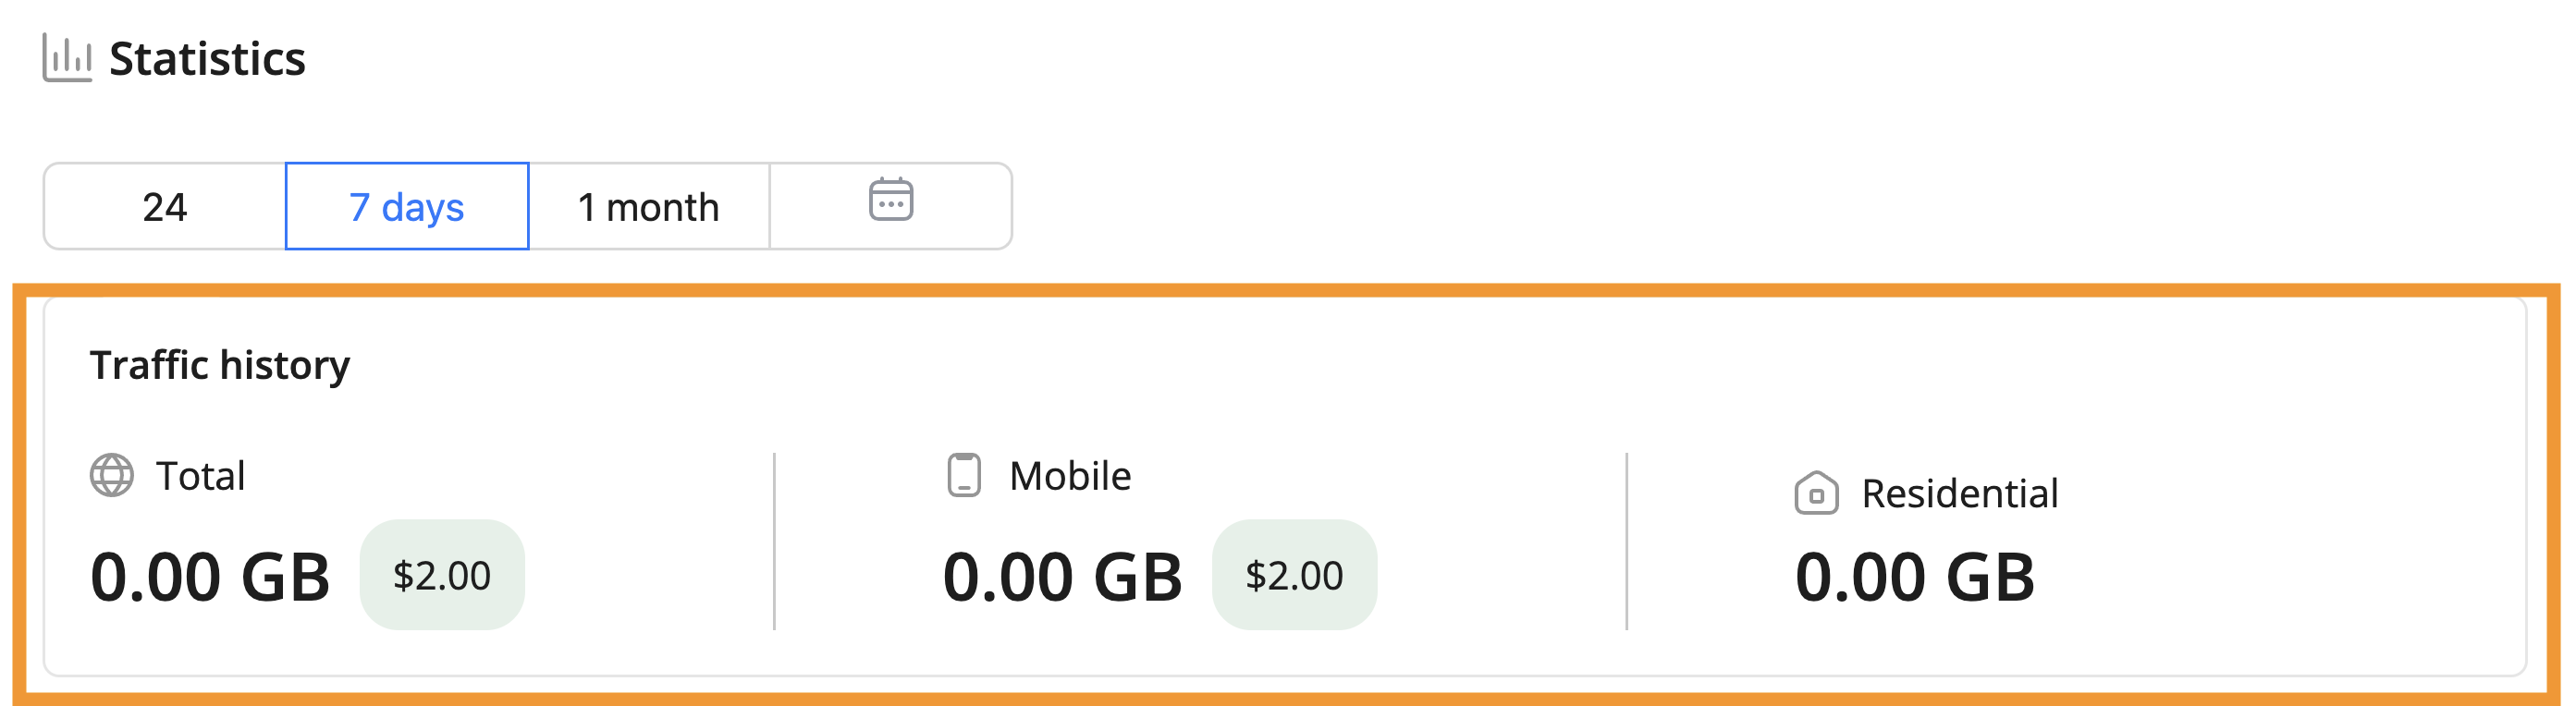Open the custom date range calendar

(x=890, y=204)
